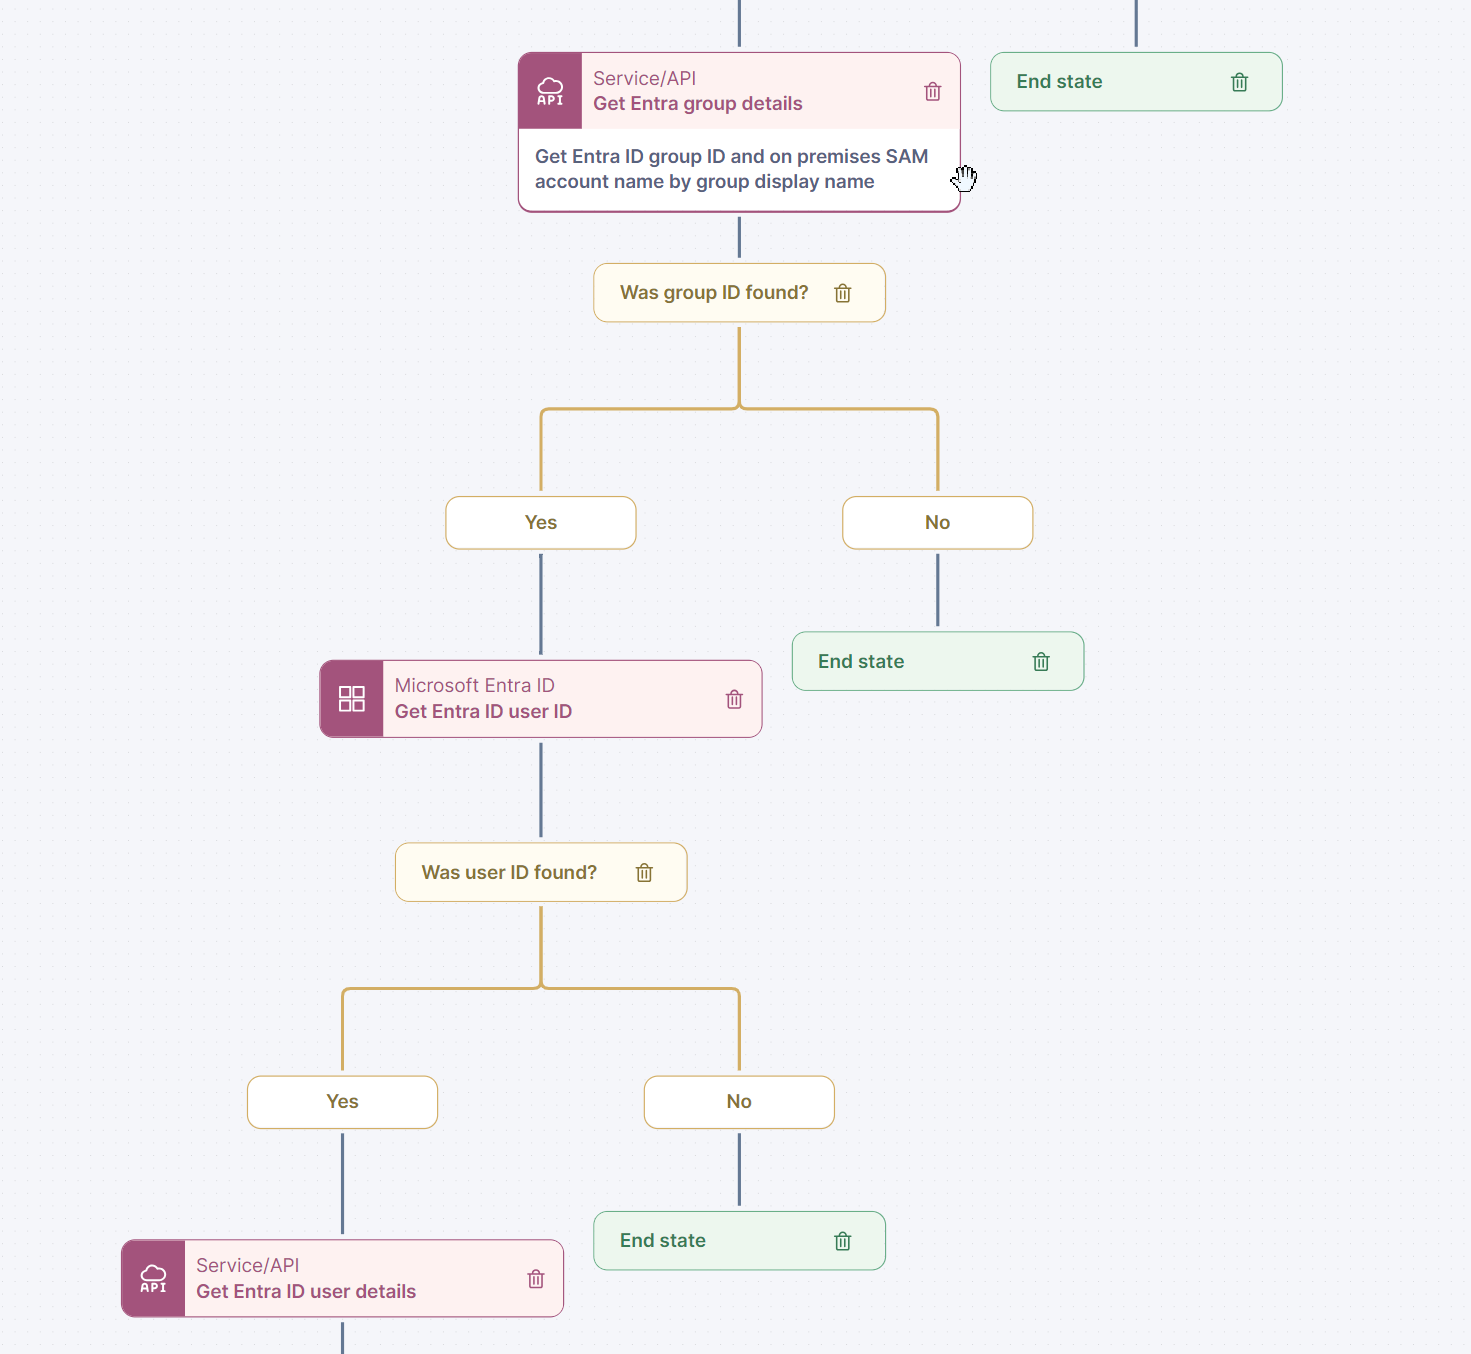Click the Service/API cloud icon on group details
This screenshot has height=1354, width=1471.
coord(550,91)
